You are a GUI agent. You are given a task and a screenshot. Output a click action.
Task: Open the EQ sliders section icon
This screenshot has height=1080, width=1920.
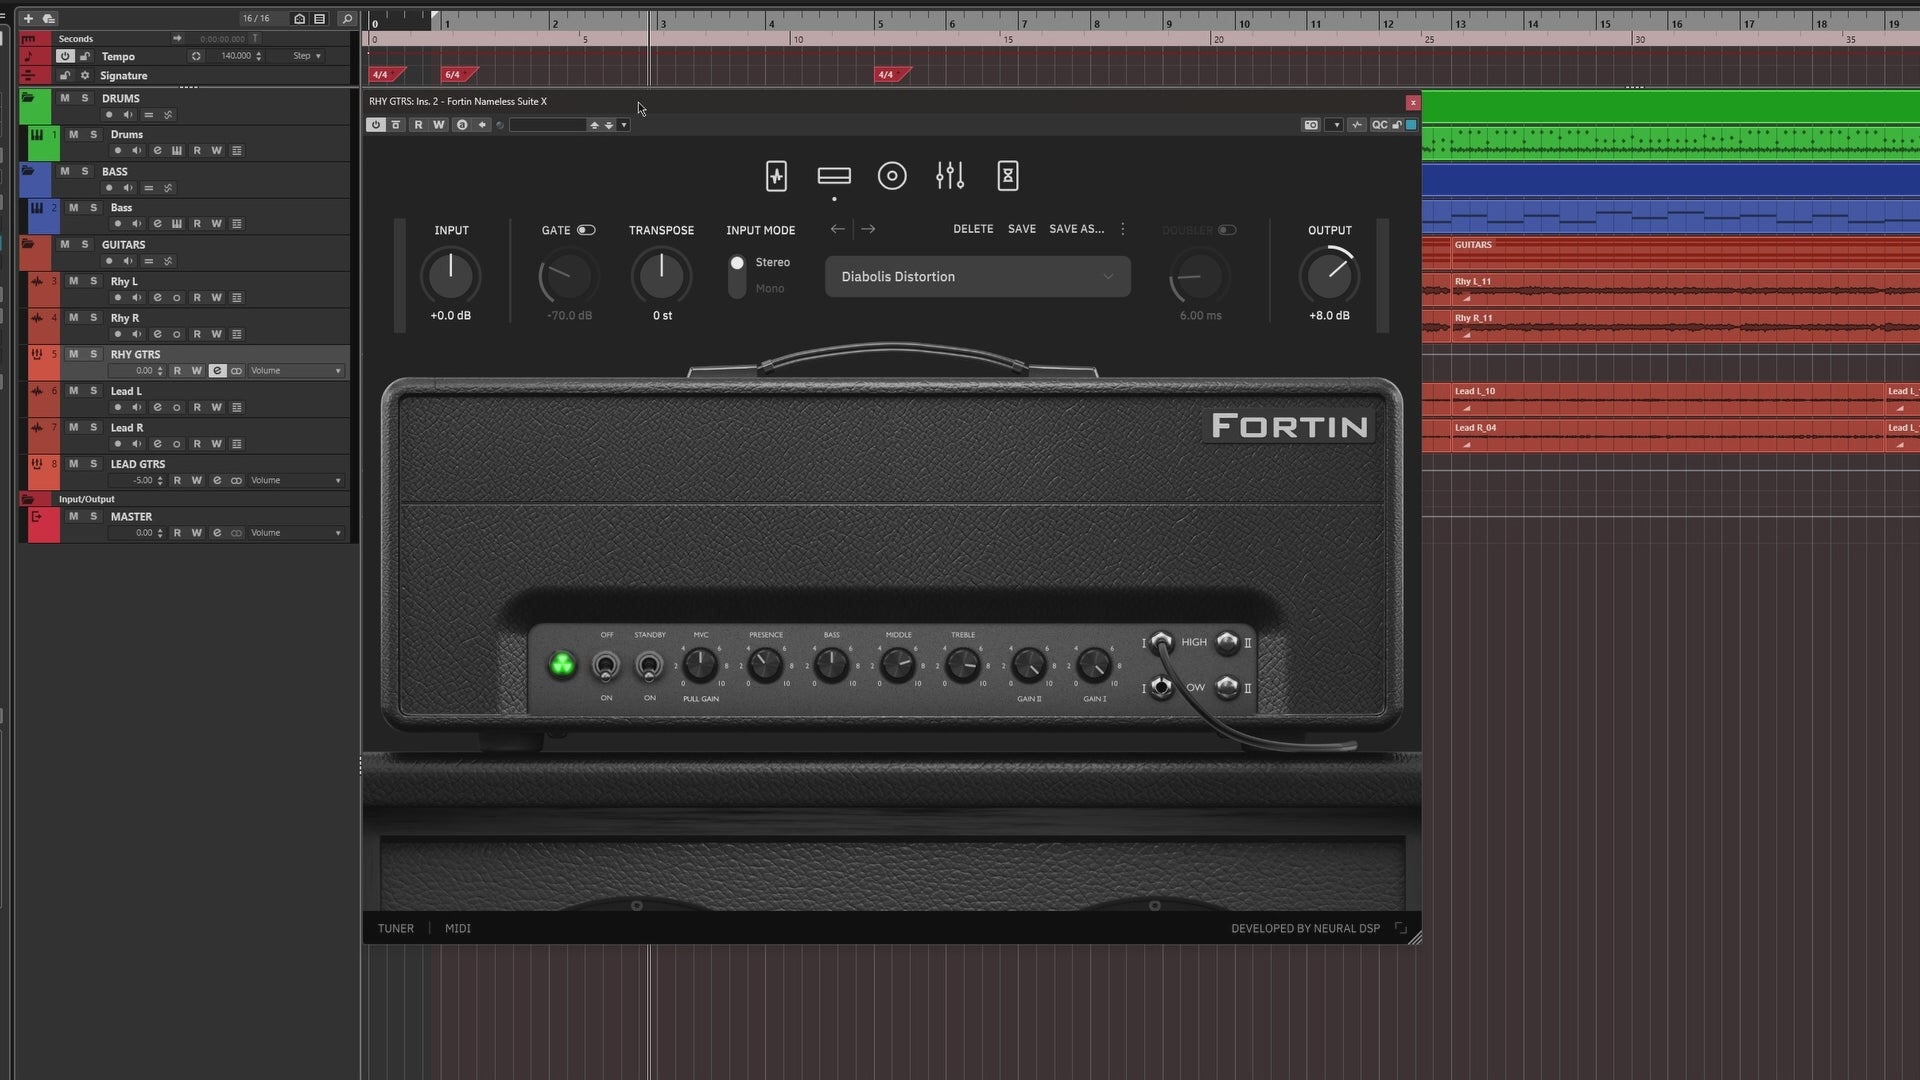(x=950, y=176)
